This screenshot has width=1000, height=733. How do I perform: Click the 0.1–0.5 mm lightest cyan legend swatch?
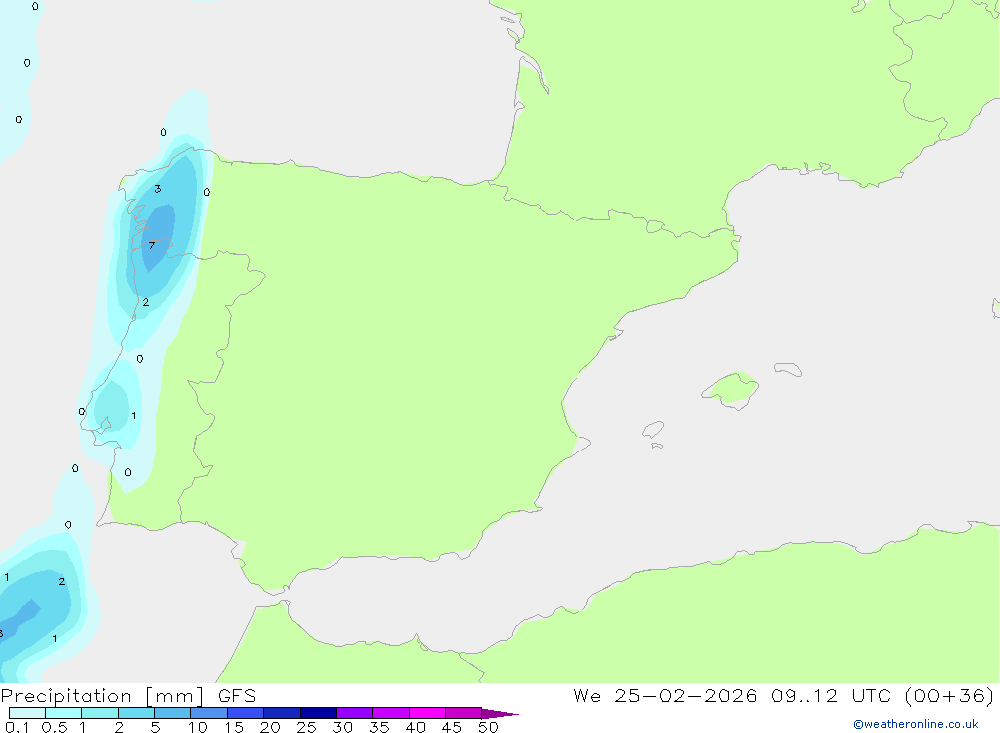(x=27, y=713)
